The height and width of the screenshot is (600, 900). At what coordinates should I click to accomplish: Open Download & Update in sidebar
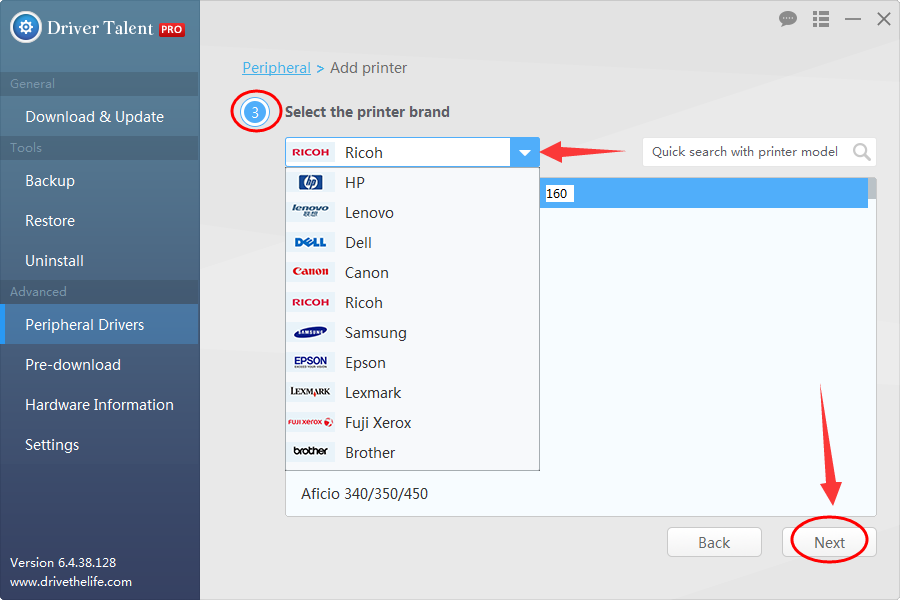tap(100, 117)
